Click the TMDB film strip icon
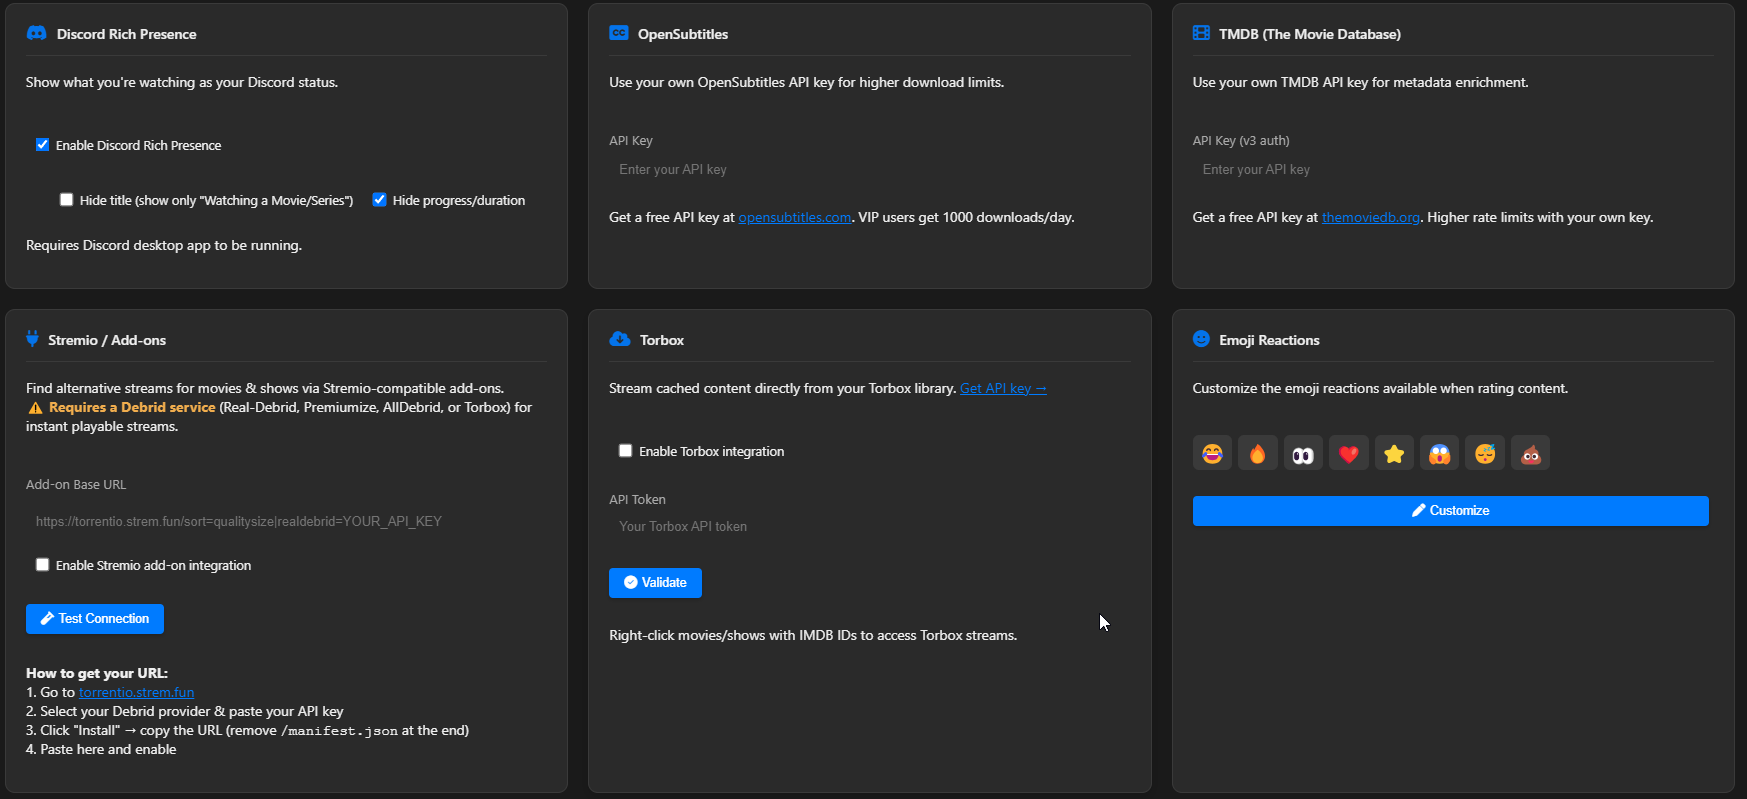 [x=1201, y=33]
